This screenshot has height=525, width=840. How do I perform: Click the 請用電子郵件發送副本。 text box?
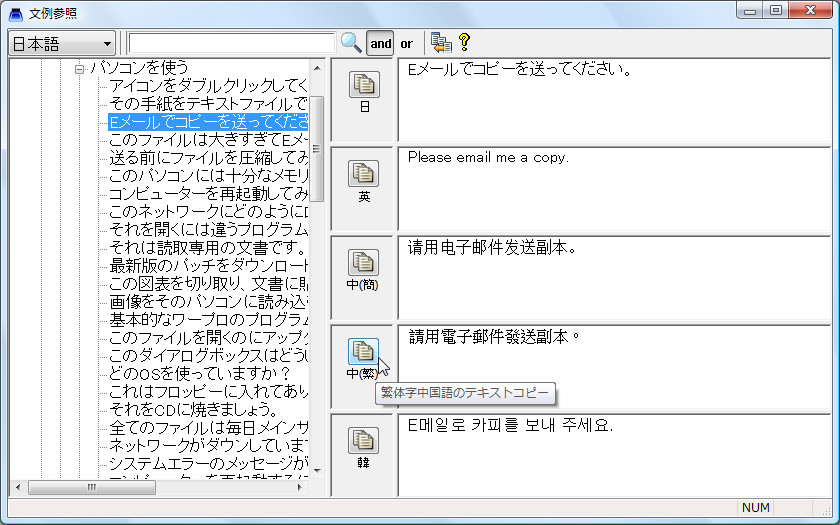pyautogui.click(x=614, y=366)
